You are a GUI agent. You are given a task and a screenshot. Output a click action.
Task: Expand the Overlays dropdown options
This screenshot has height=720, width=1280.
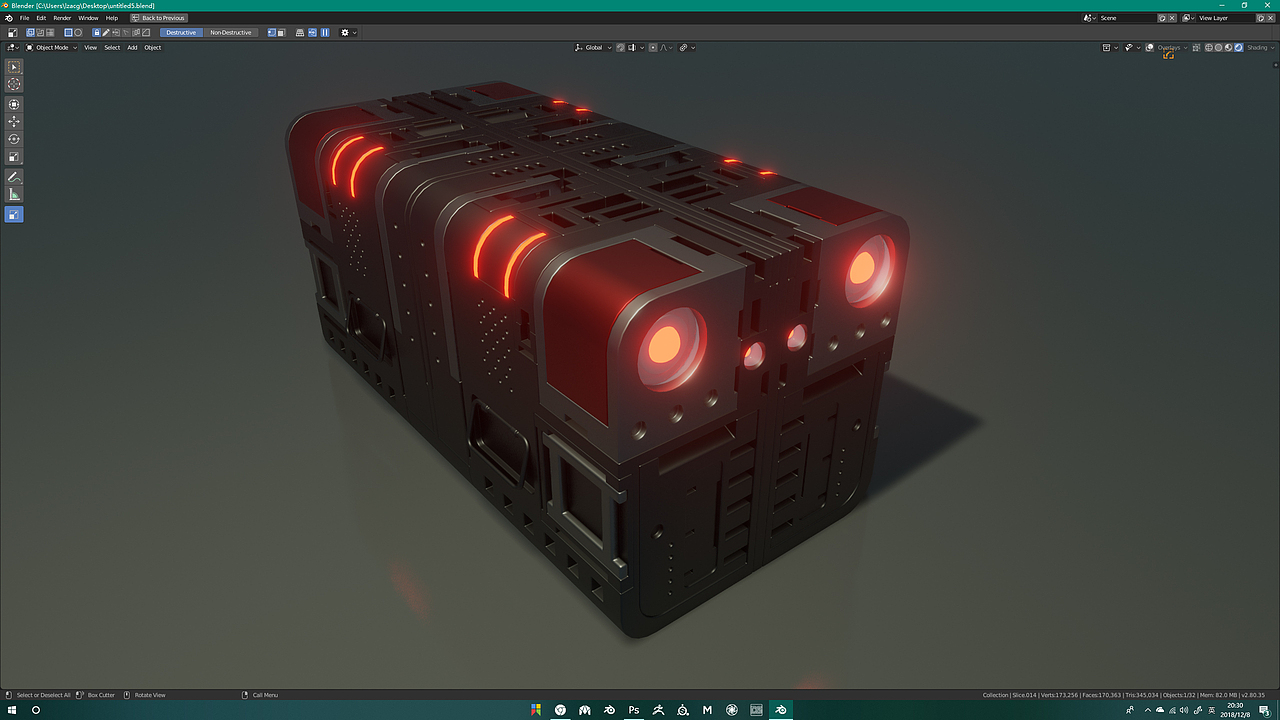click(x=1186, y=47)
